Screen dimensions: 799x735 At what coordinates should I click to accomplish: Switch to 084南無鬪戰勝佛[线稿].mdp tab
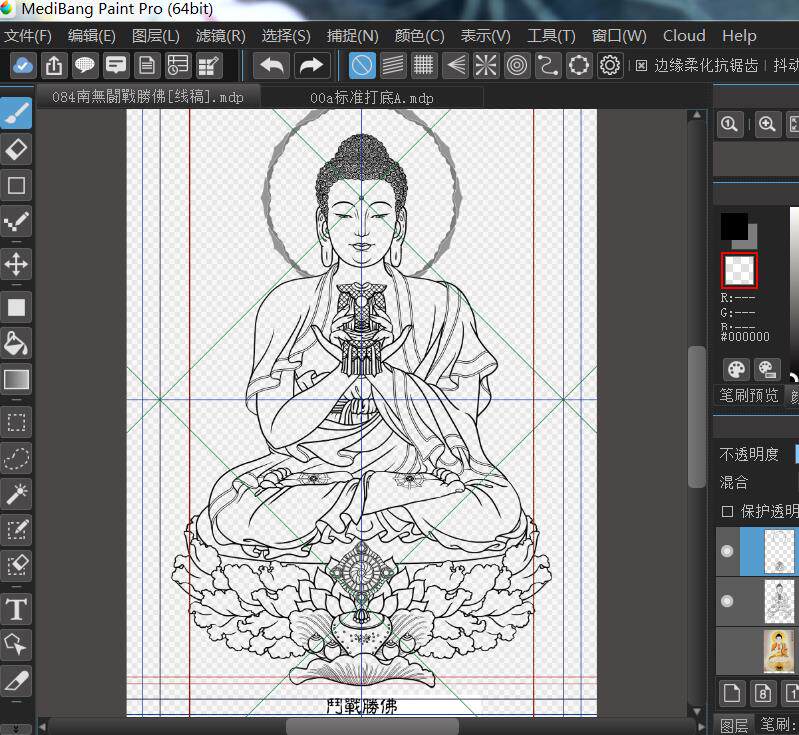pyautogui.click(x=148, y=96)
